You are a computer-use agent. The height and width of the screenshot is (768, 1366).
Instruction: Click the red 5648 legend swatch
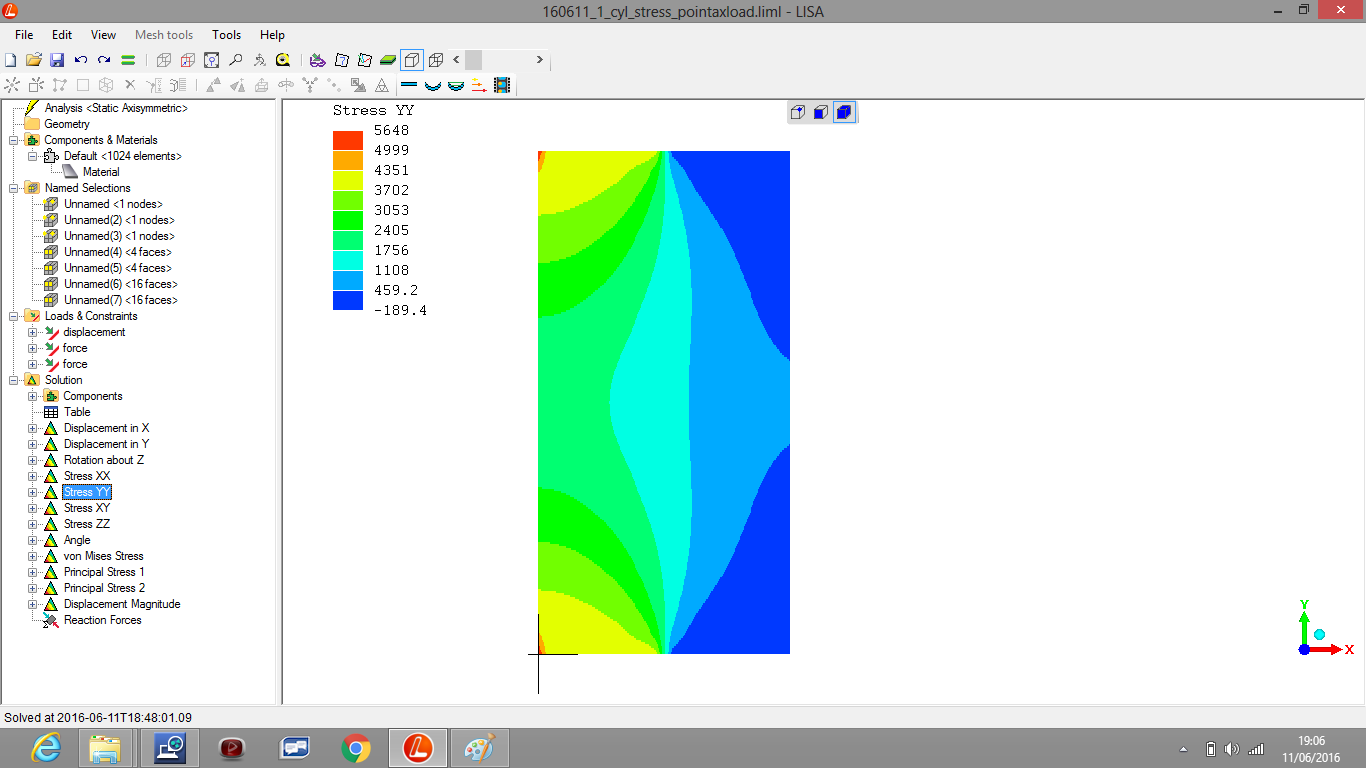coord(348,140)
